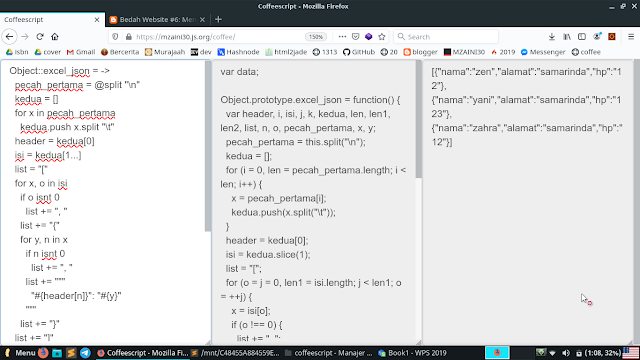Toggle the sidebar view icon
The image size is (640, 360).
click(582, 37)
